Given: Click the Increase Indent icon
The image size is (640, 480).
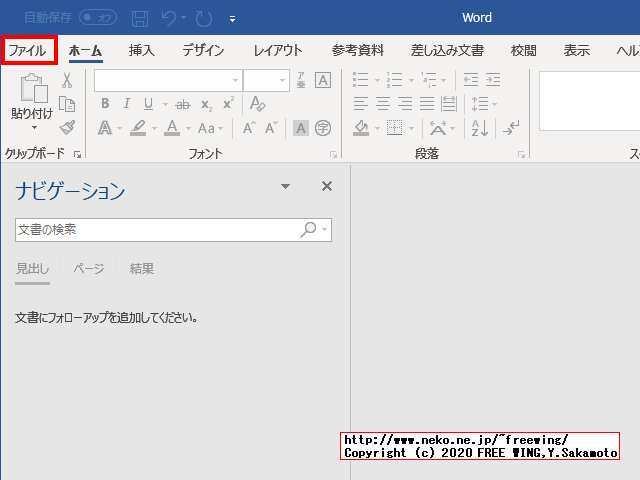Looking at the screenshot, I should pyautogui.click(x=493, y=80).
